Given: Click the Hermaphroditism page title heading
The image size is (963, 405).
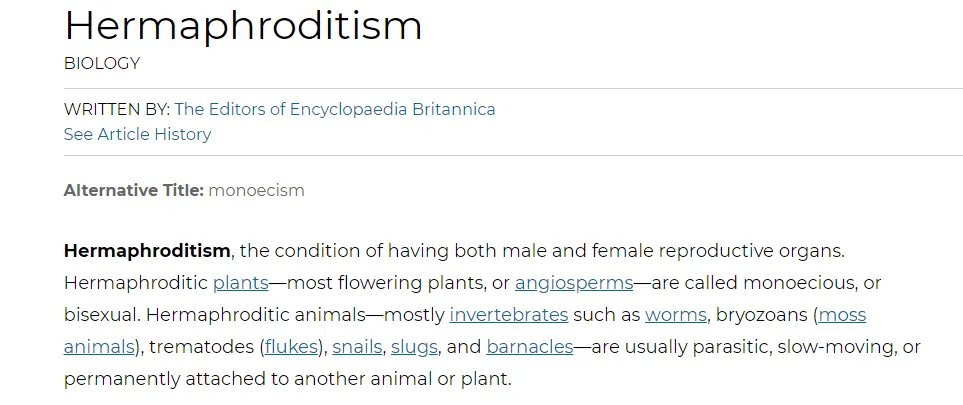Looking at the screenshot, I should tap(243, 26).
